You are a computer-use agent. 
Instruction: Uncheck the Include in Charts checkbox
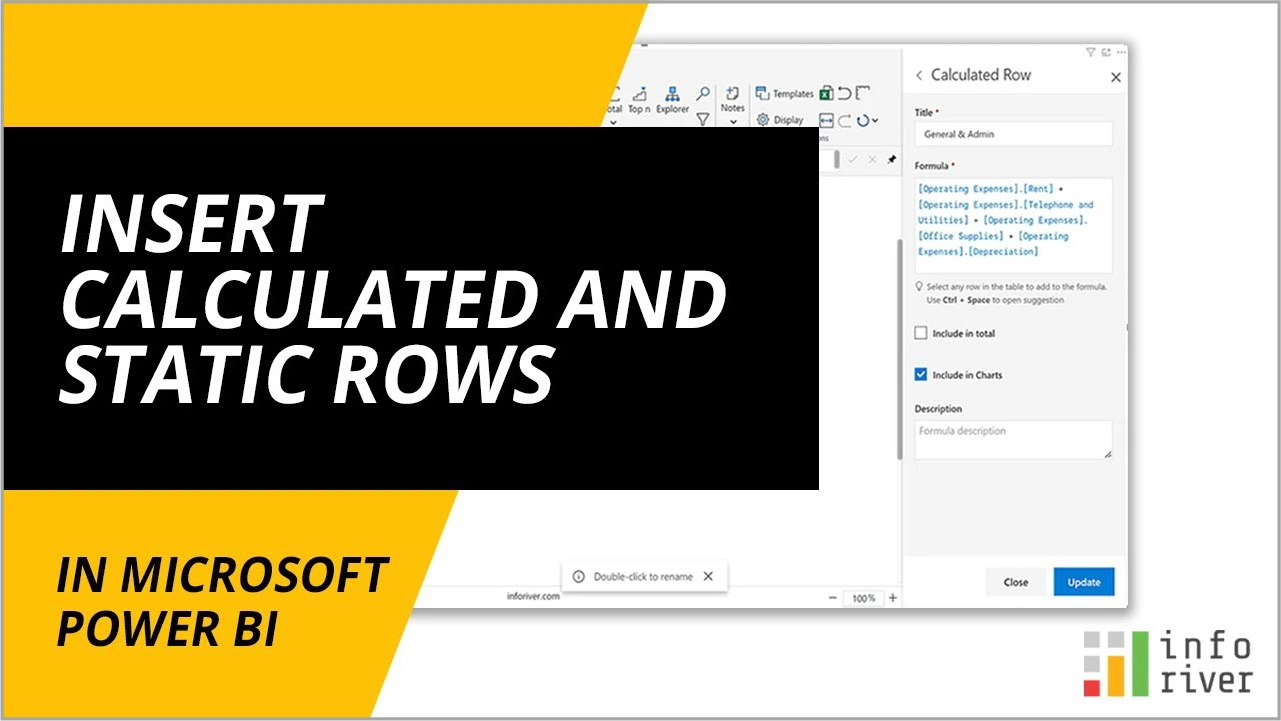point(921,375)
